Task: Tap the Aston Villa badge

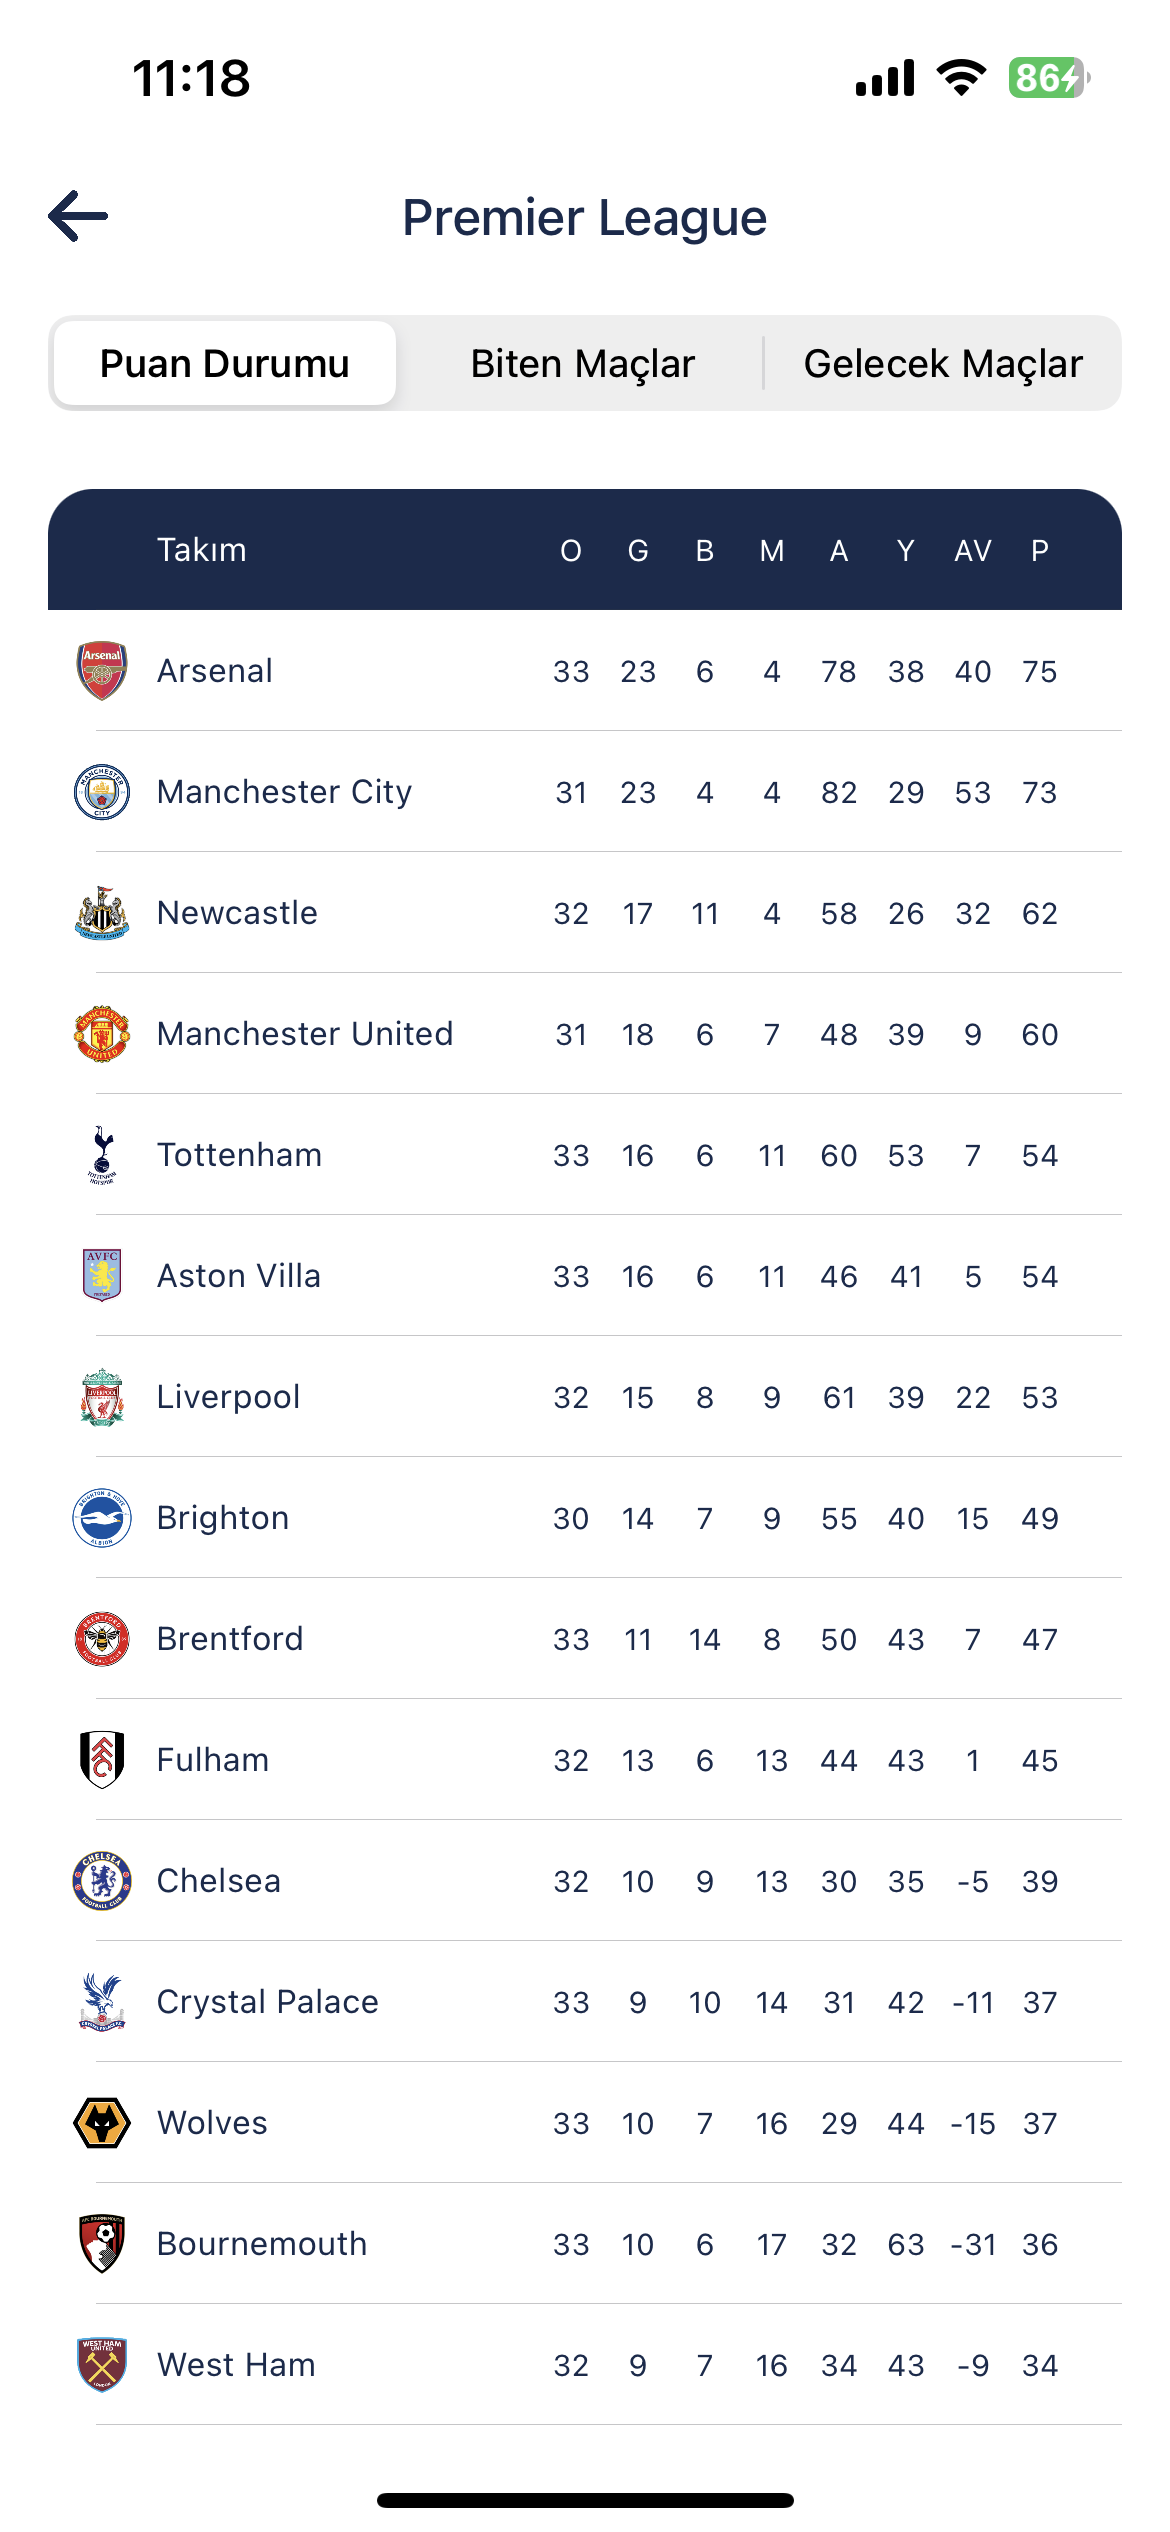Action: [x=102, y=1276]
